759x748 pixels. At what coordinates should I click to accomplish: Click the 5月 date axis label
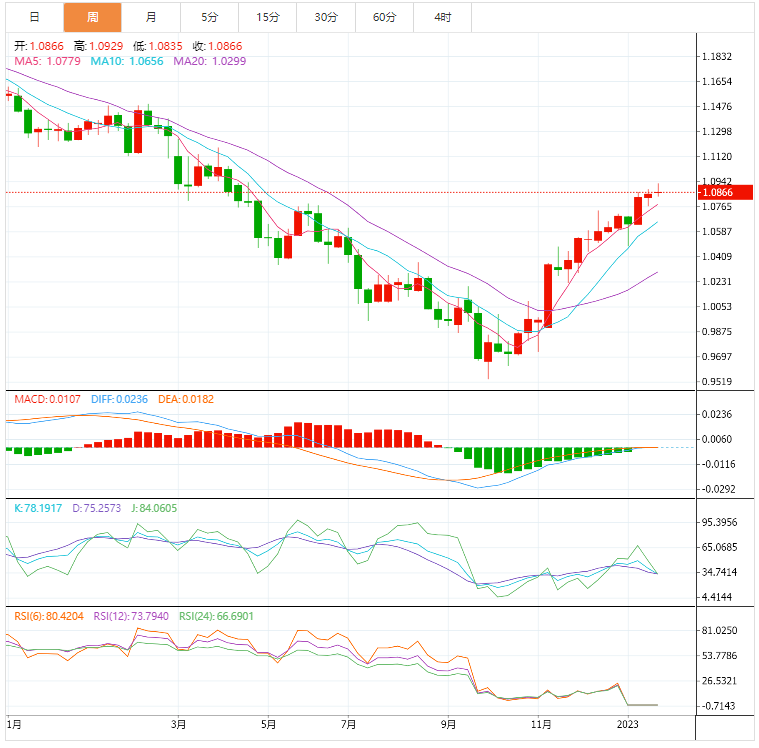coord(269,724)
